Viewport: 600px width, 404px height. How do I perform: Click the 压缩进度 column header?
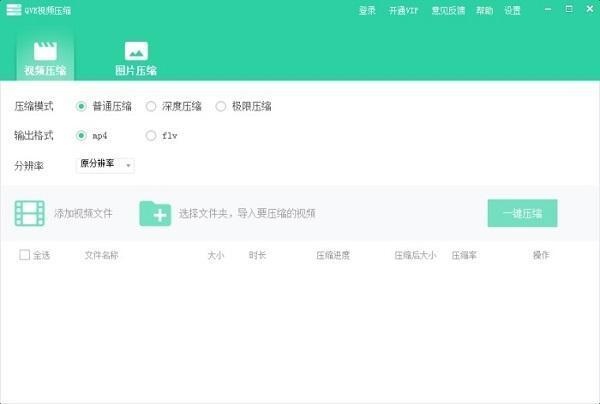coord(333,255)
